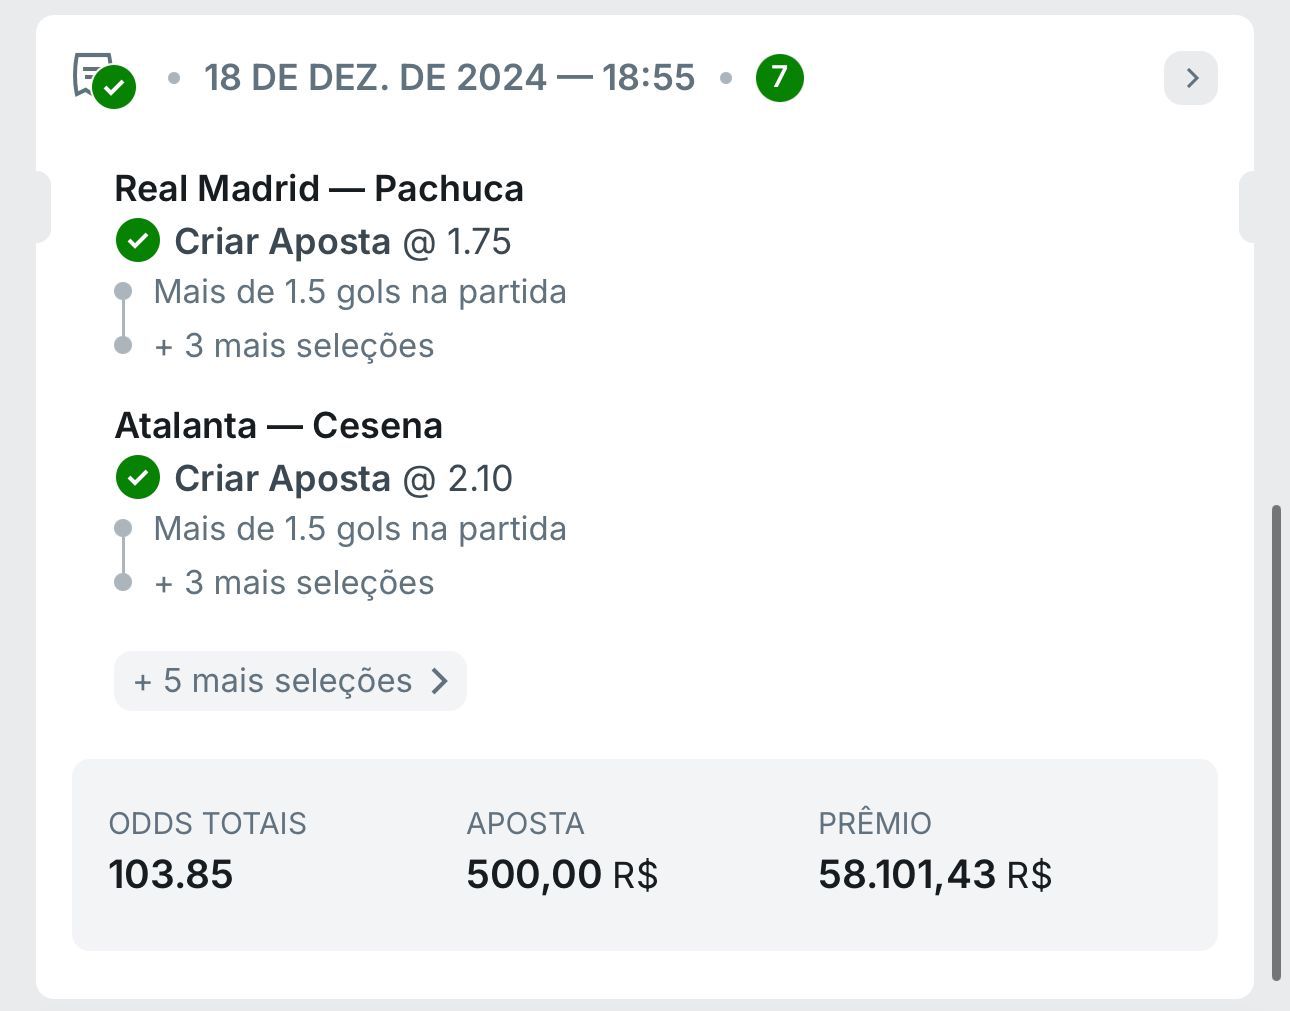Click the Prêmio 58.101,43 R$ amount
This screenshot has height=1011, width=1290.
click(935, 874)
